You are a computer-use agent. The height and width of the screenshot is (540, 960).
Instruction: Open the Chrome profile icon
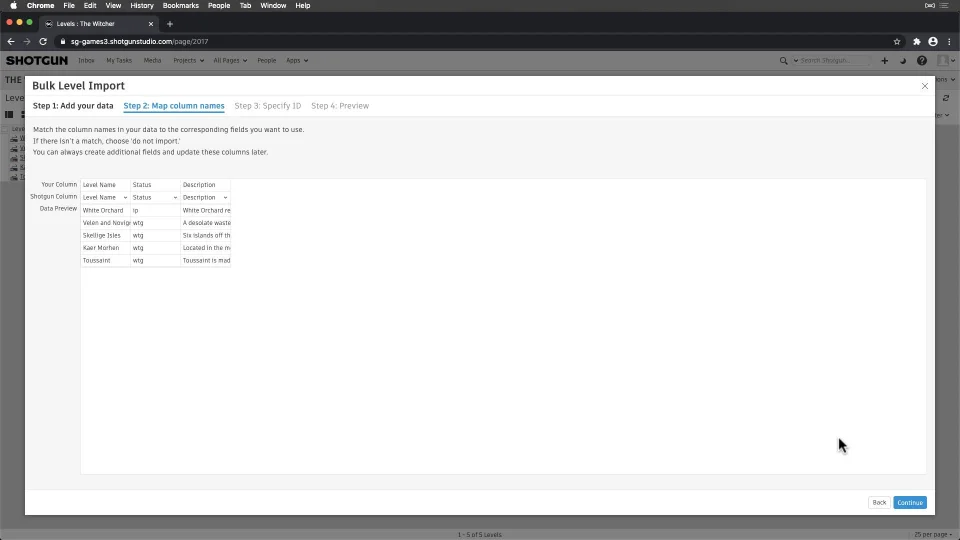coord(932,42)
